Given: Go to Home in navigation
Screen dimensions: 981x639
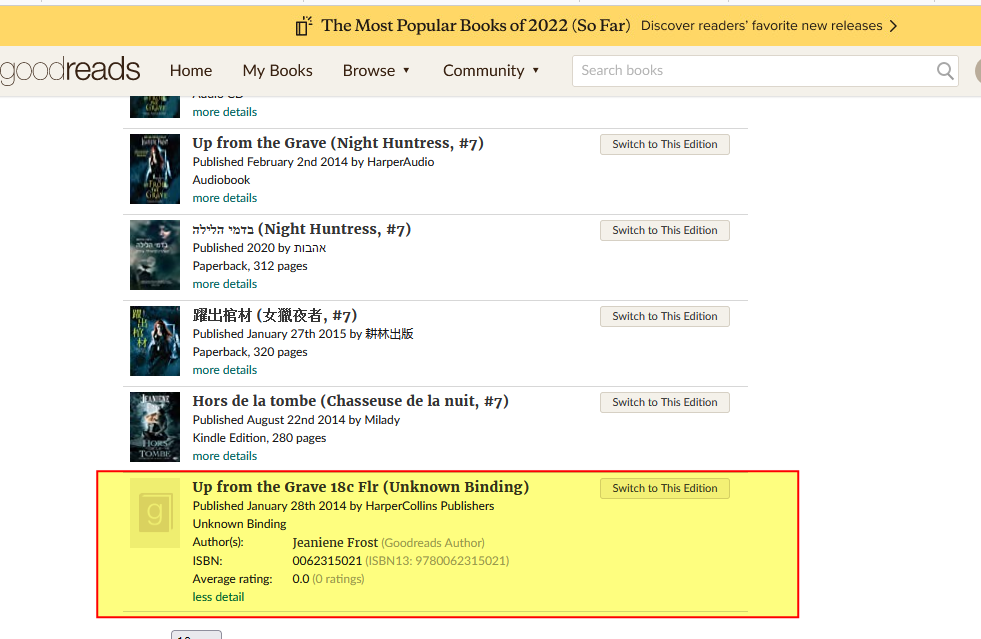Looking at the screenshot, I should (x=191, y=71).
